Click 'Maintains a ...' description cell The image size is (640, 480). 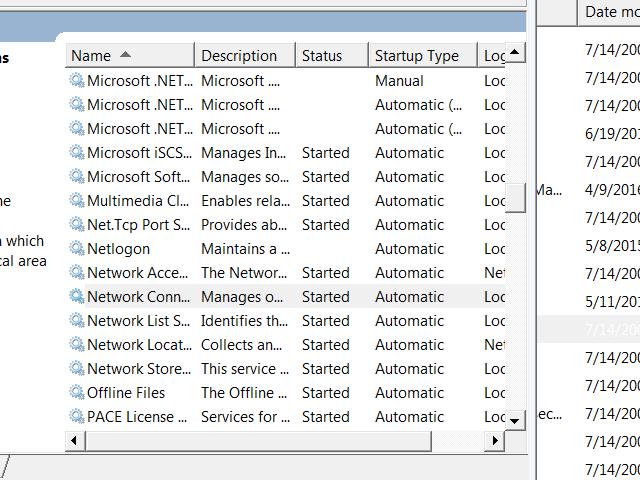[245, 249]
